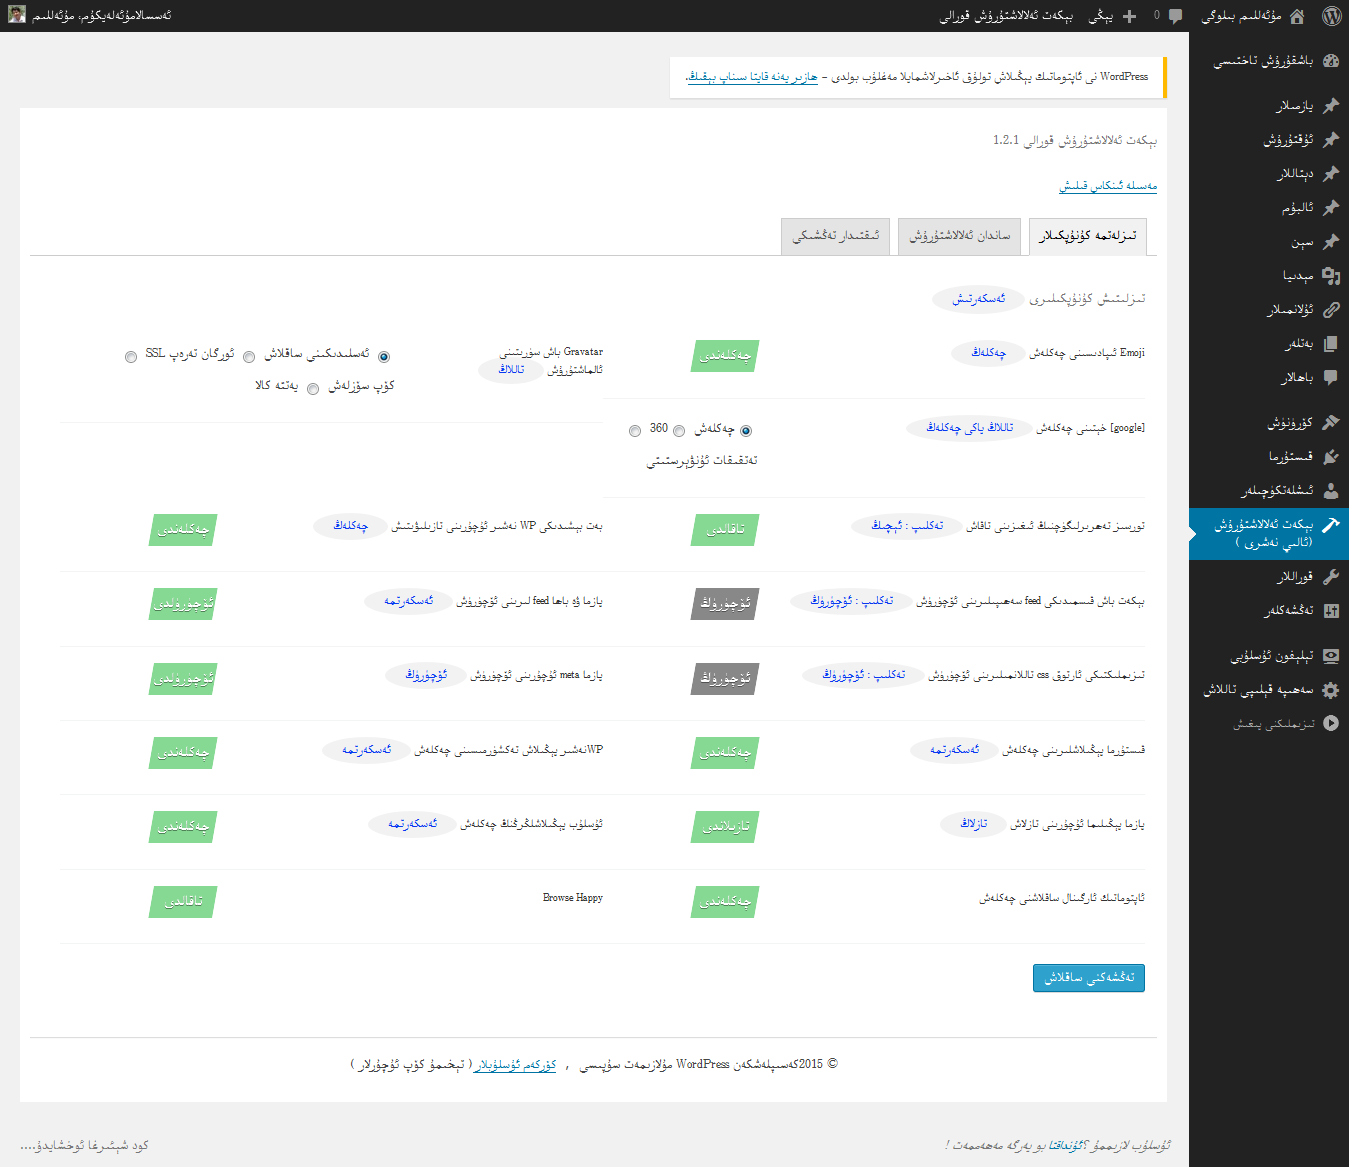The image size is (1349, 1167).
Task: Collapse the sidebar menu (تىزىملىكنى يىغىش)
Action: coord(1330,724)
